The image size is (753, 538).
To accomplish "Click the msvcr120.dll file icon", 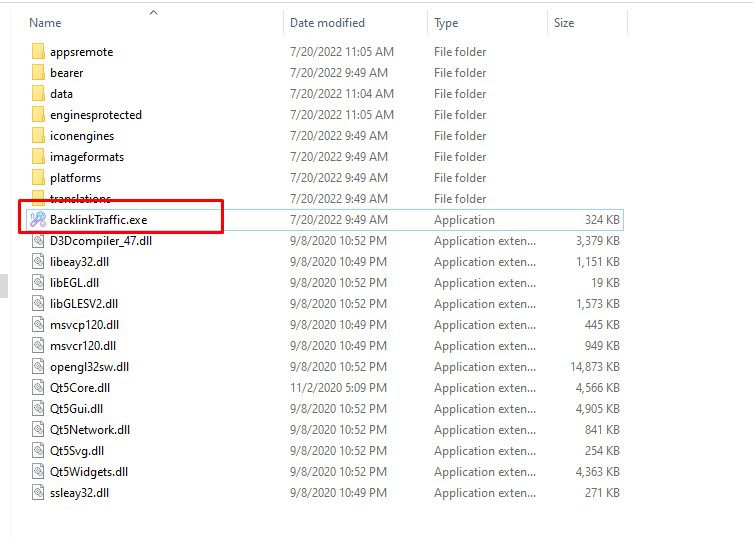I will (x=38, y=346).
